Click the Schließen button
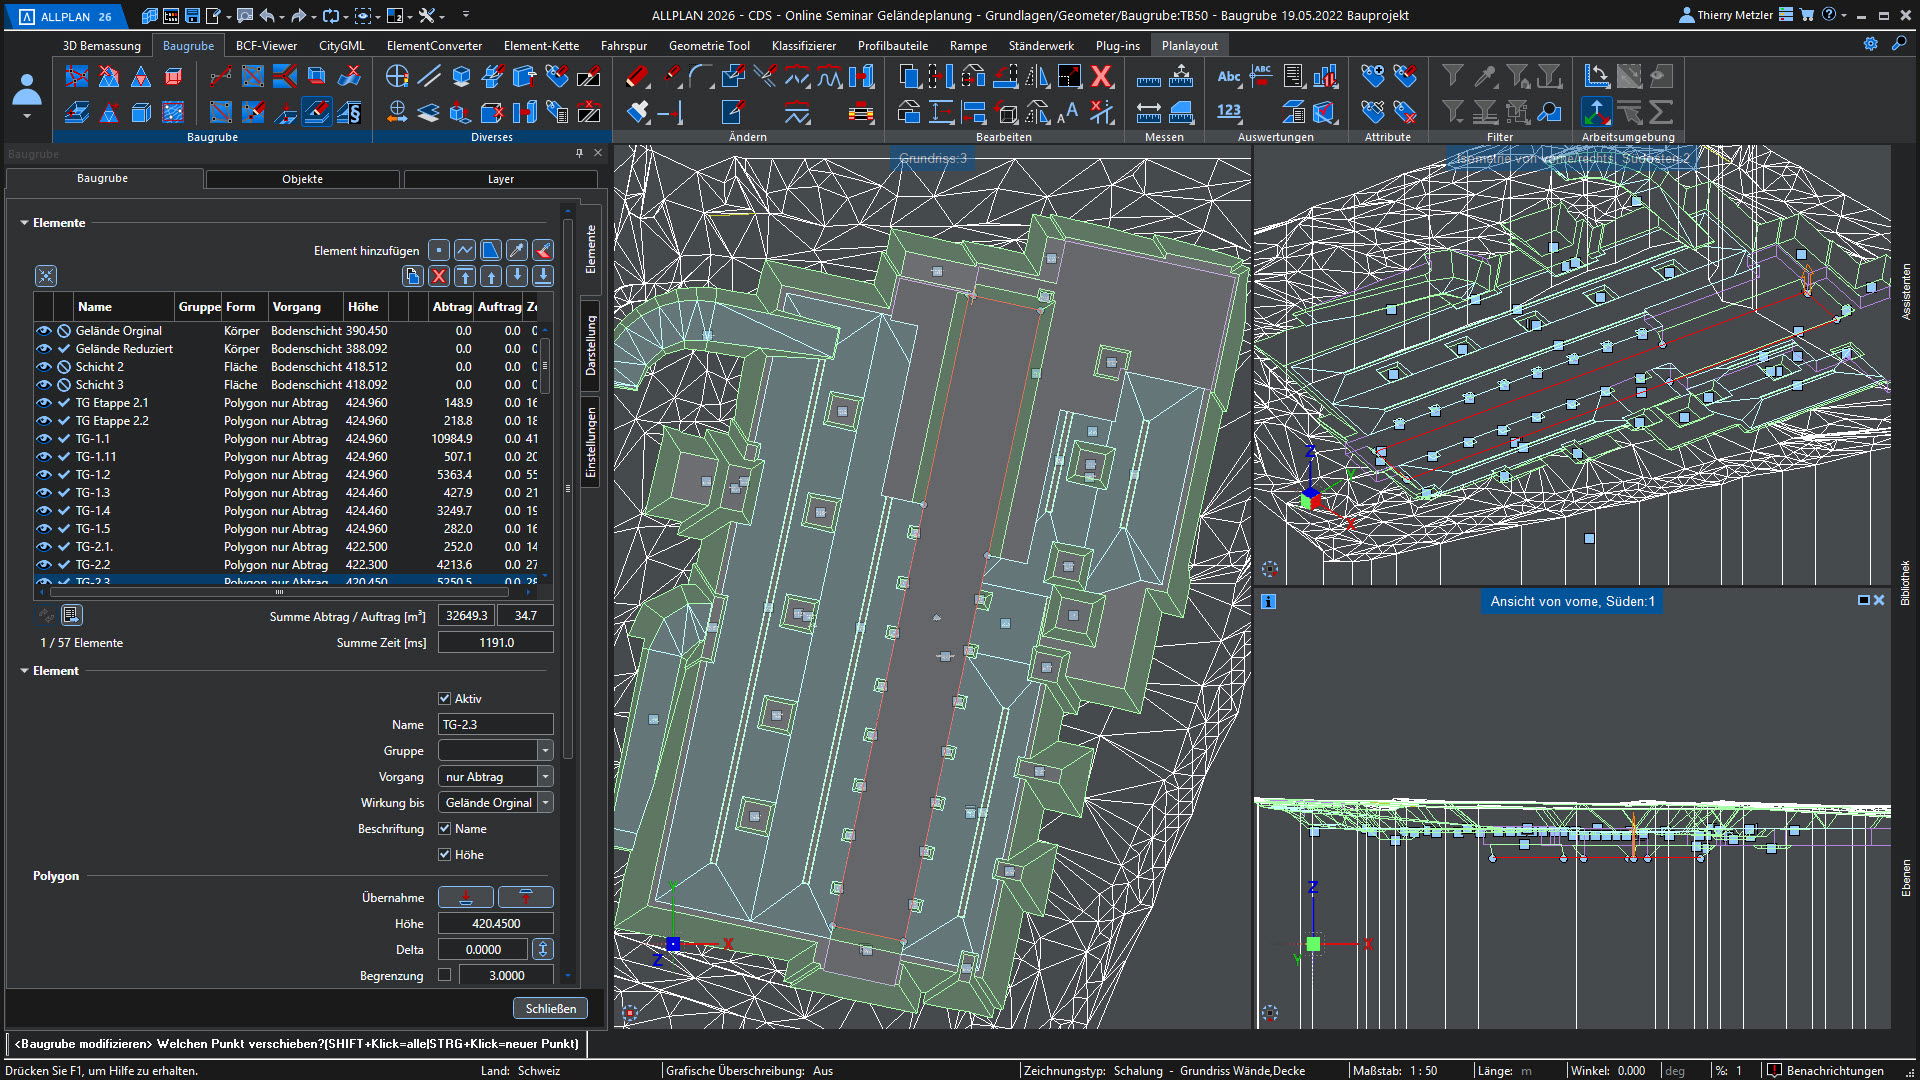 [x=550, y=1008]
